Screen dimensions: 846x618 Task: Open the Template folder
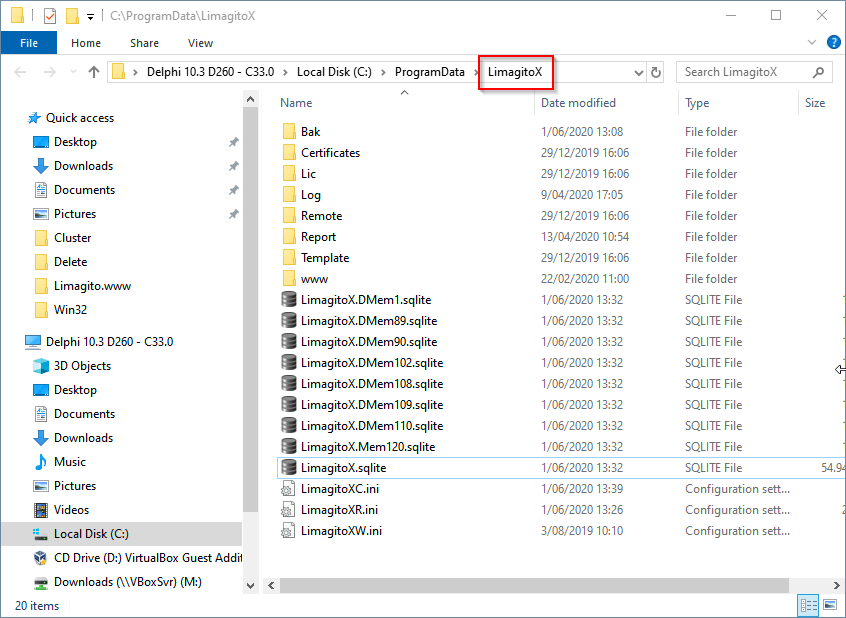(325, 257)
